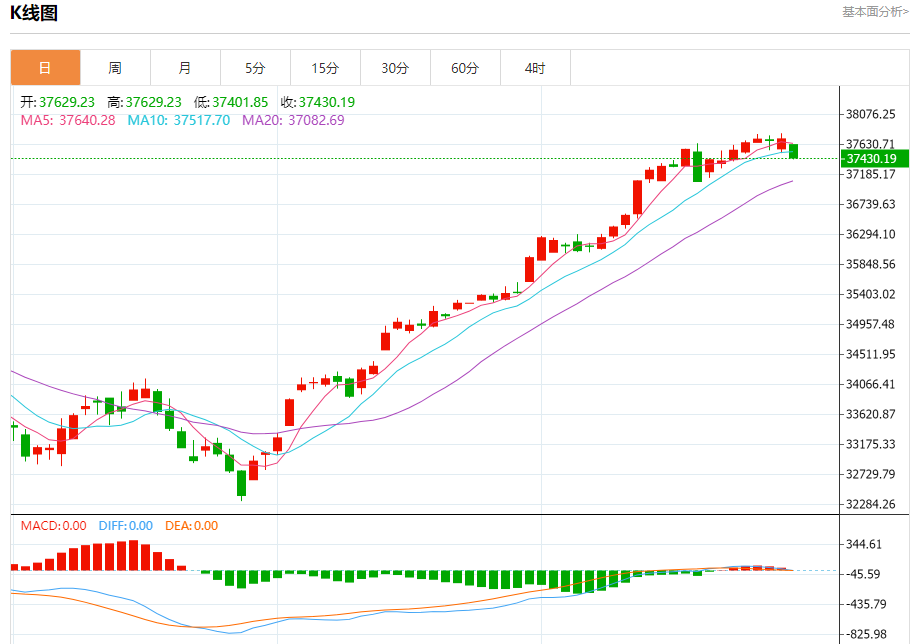Click the 33175.33 axis label

870,444
